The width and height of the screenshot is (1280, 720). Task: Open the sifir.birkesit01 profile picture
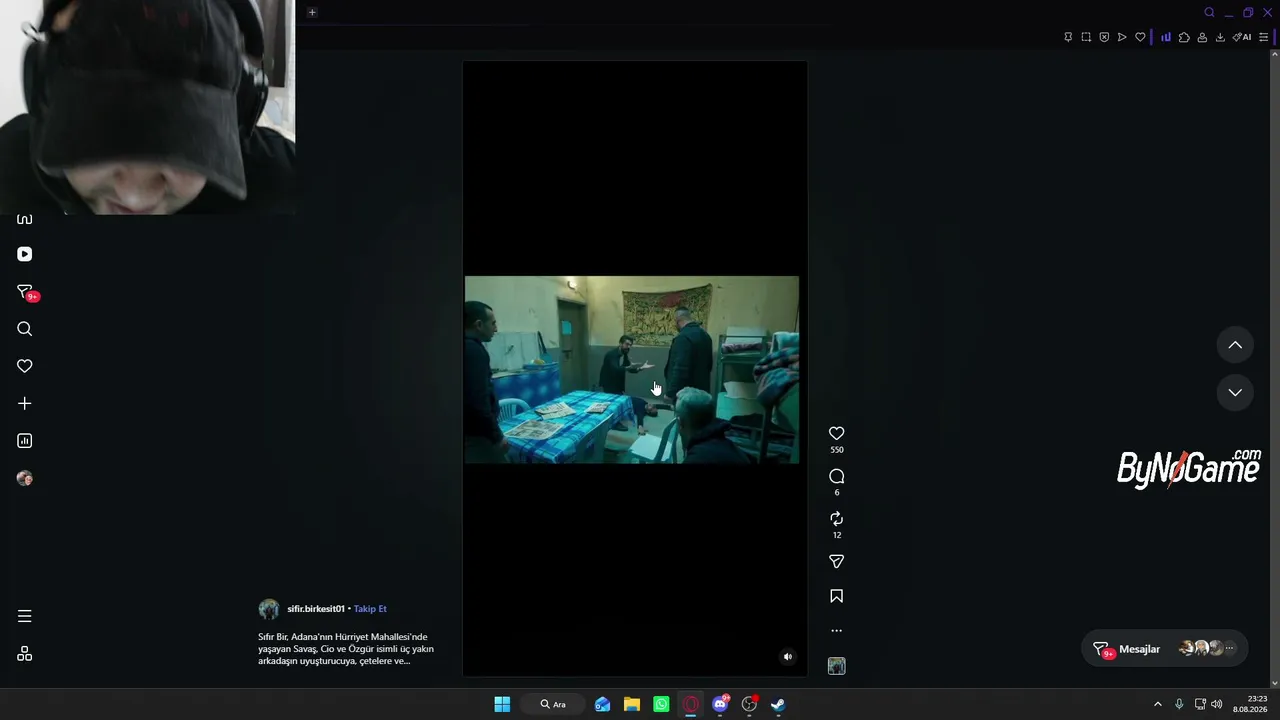click(x=269, y=609)
